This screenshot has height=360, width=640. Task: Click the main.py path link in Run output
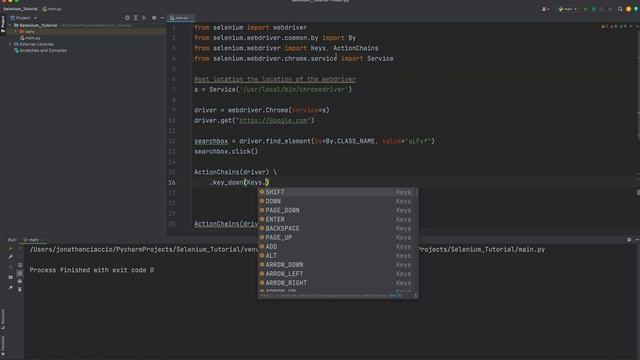coord(482,249)
